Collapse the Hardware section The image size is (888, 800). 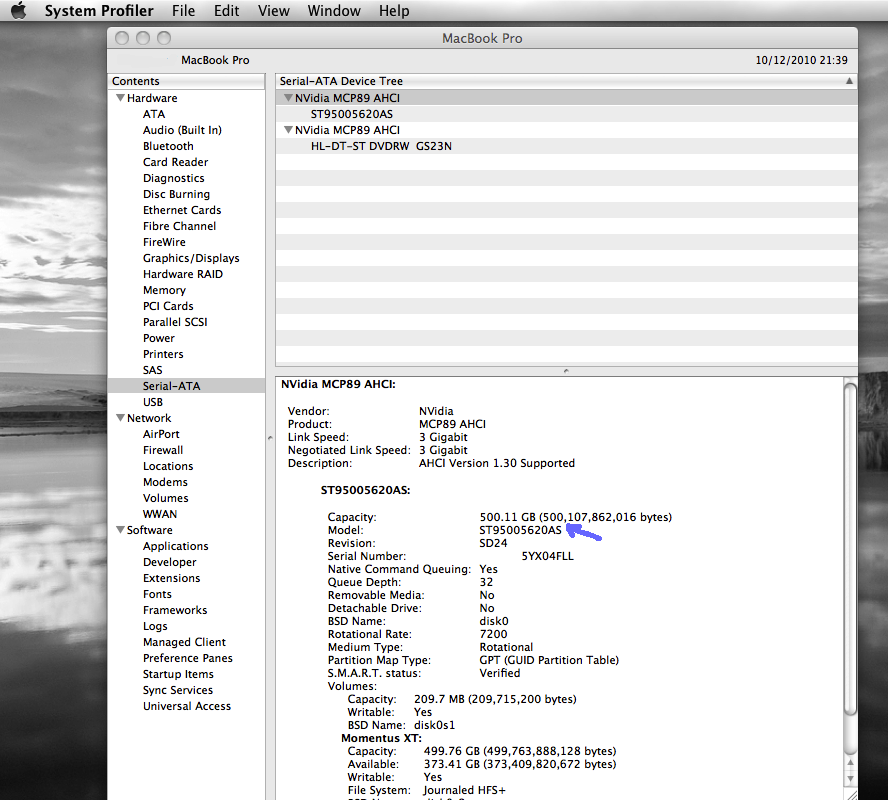pyautogui.click(x=120, y=98)
